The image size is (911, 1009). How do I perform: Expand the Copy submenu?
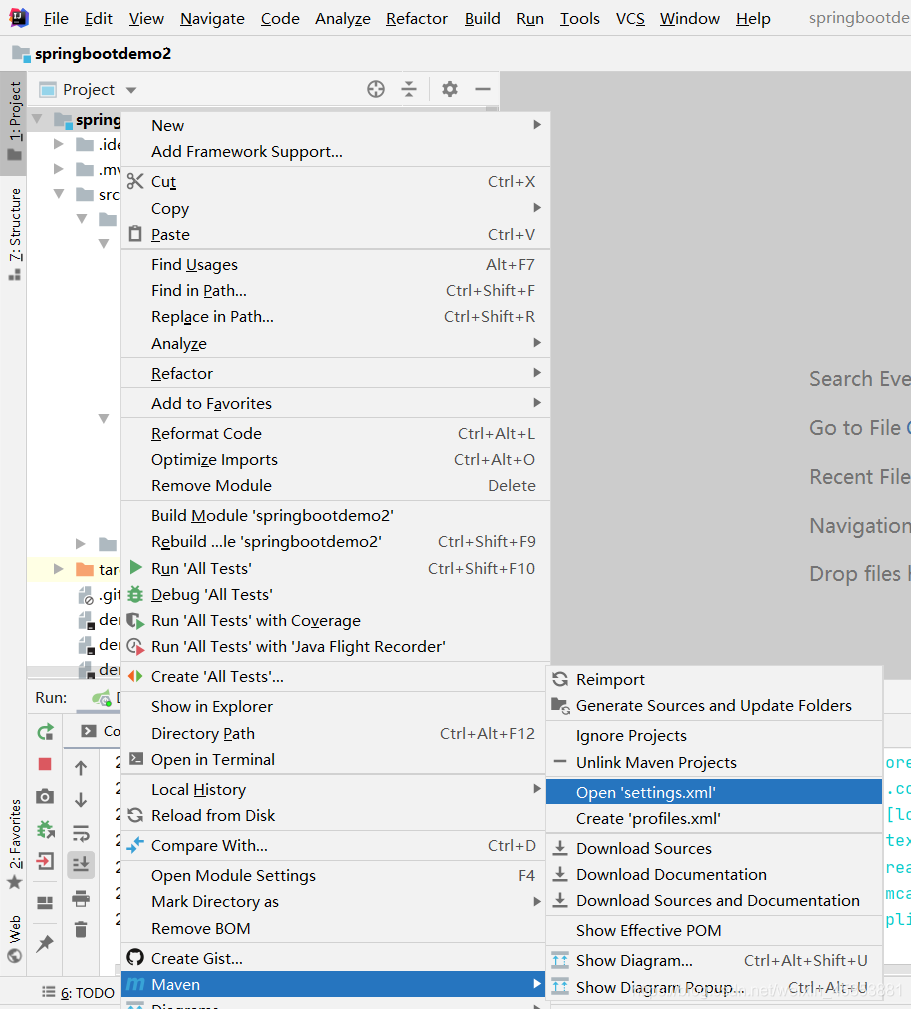(335, 208)
